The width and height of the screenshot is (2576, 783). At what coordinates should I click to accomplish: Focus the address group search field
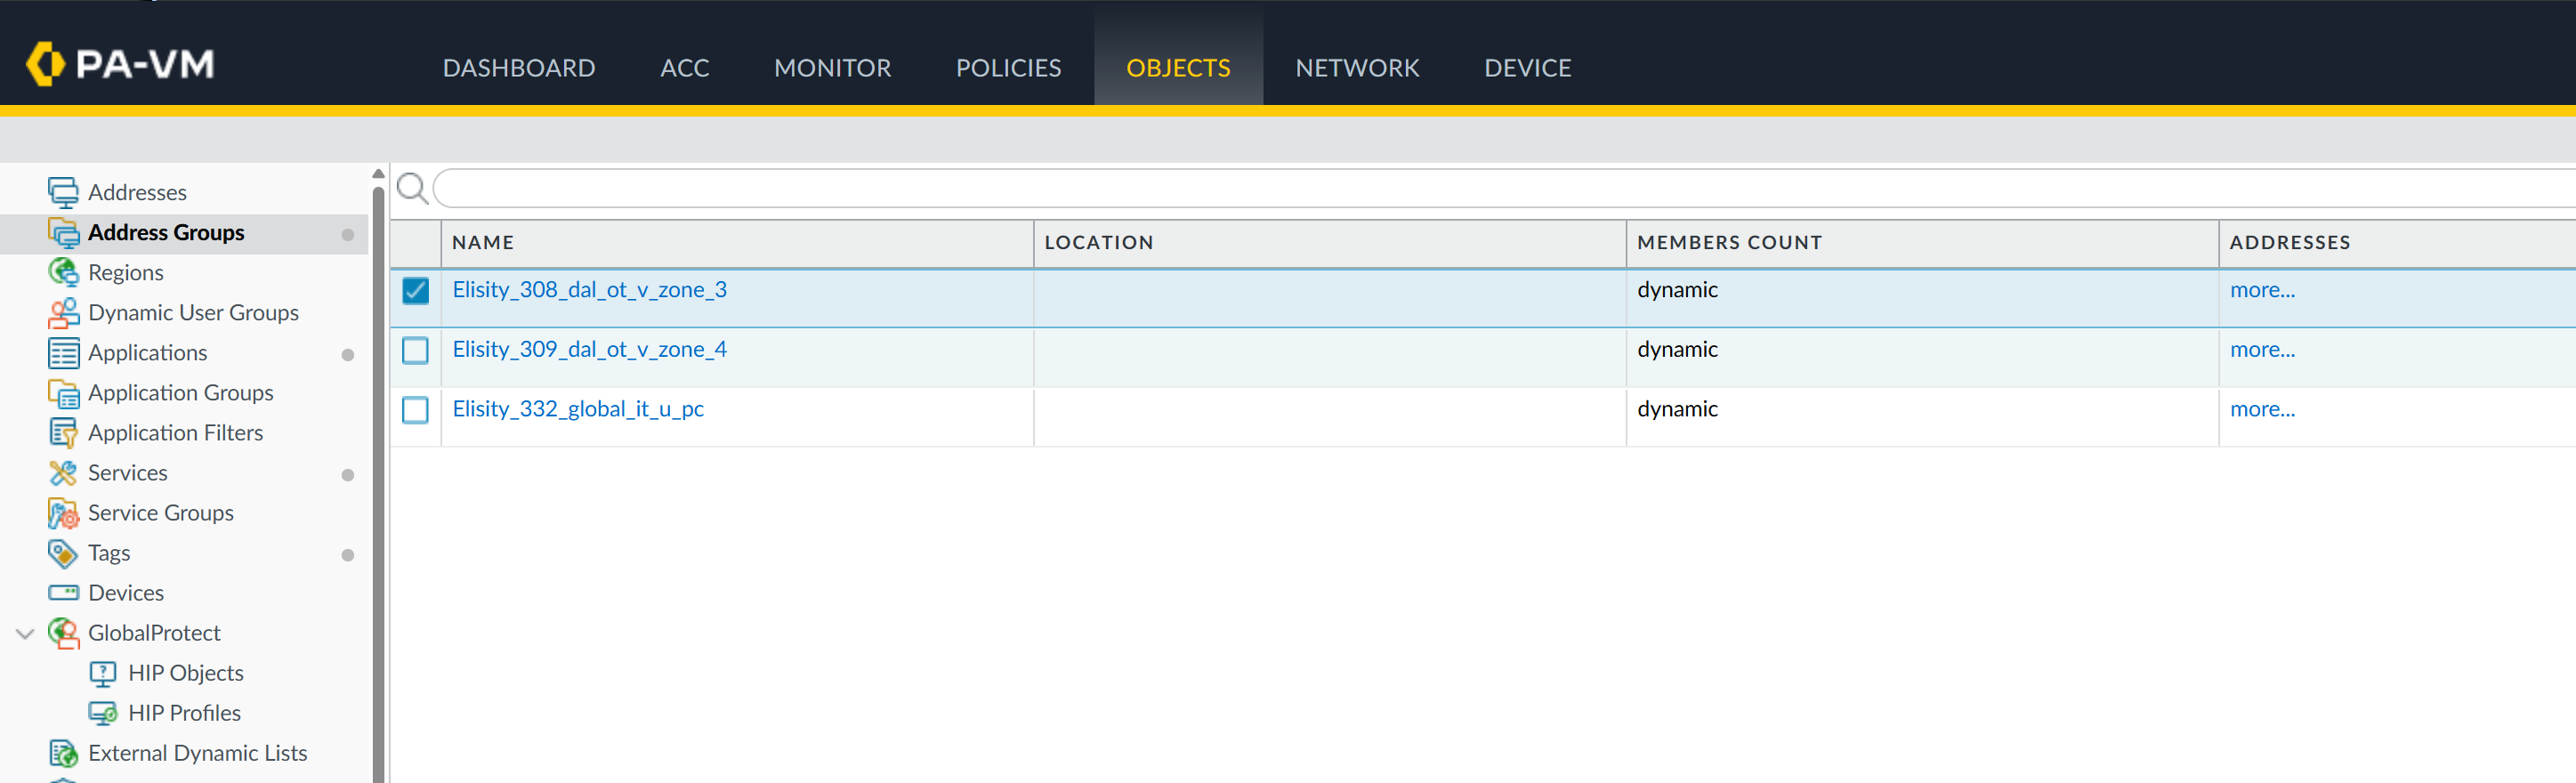(x=1500, y=188)
